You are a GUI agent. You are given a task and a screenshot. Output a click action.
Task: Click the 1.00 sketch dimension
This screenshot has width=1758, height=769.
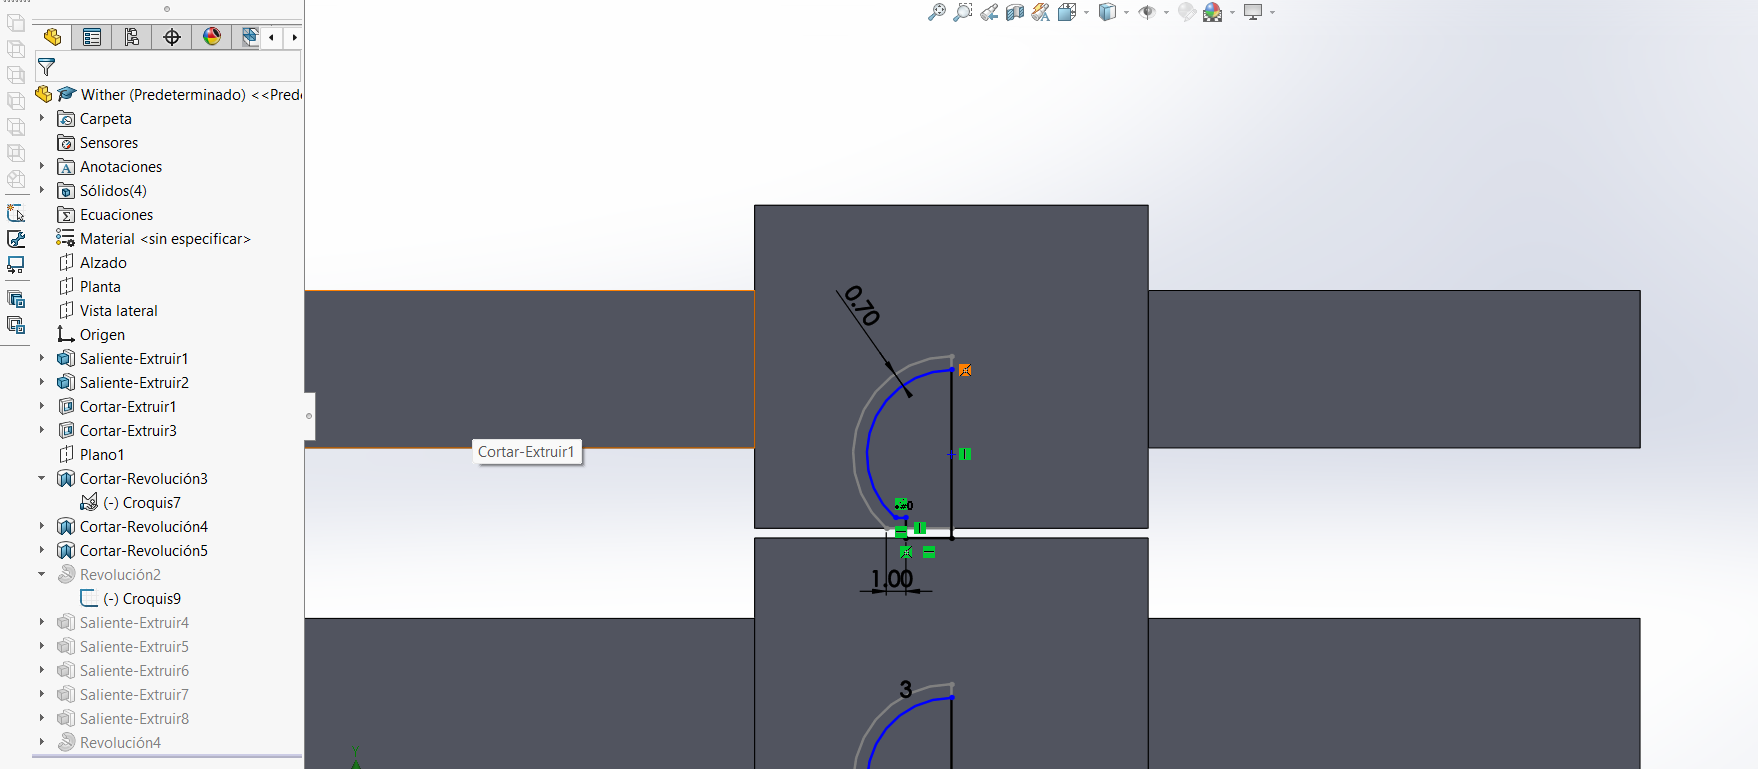(892, 579)
